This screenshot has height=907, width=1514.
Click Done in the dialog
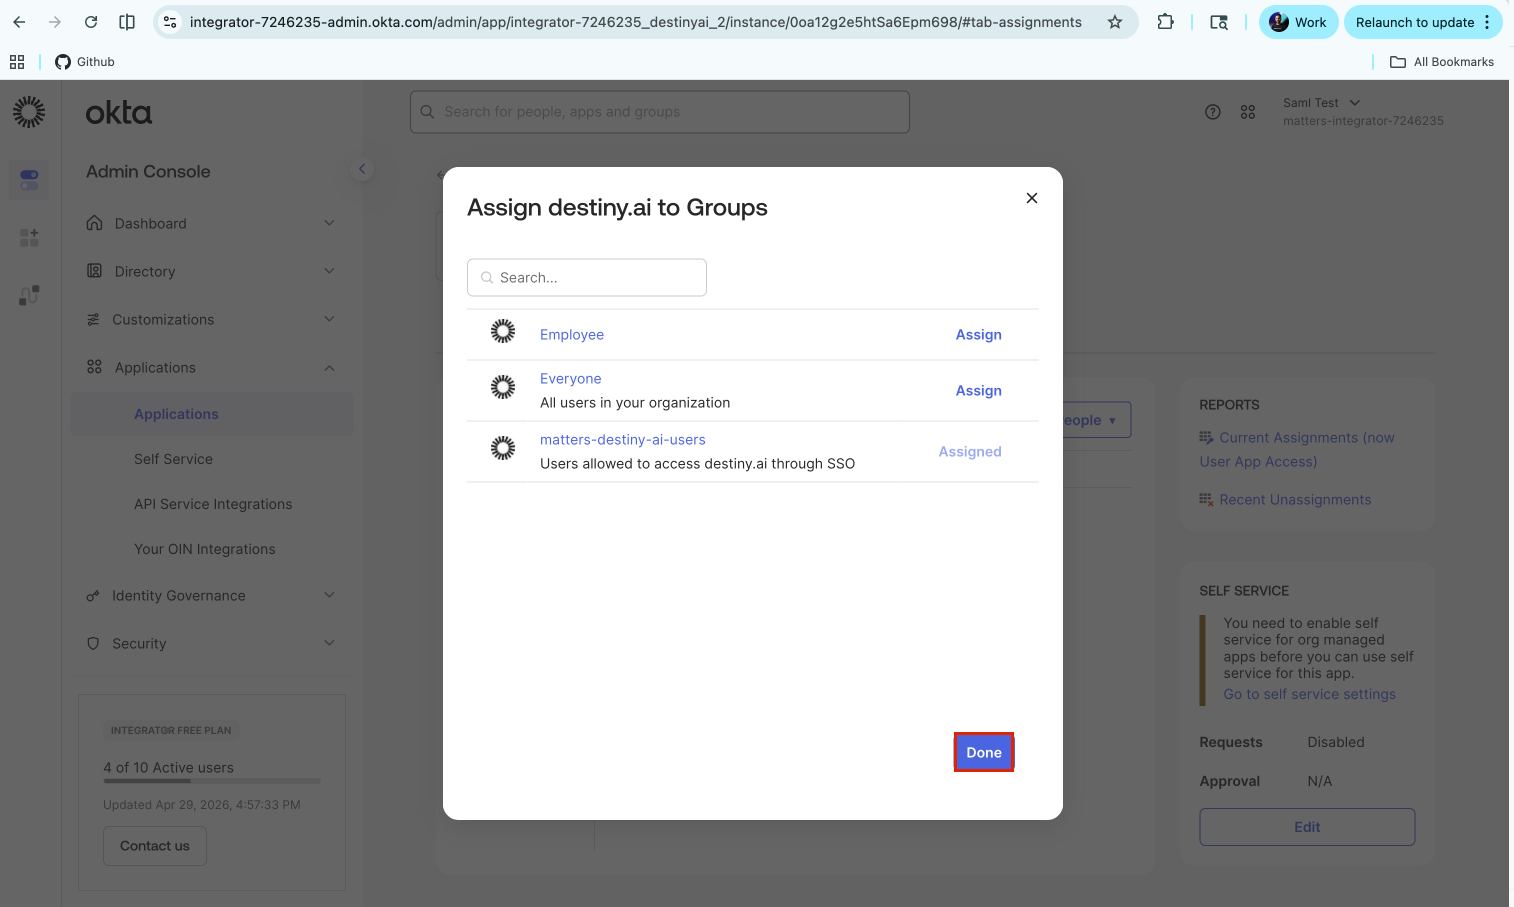984,753
